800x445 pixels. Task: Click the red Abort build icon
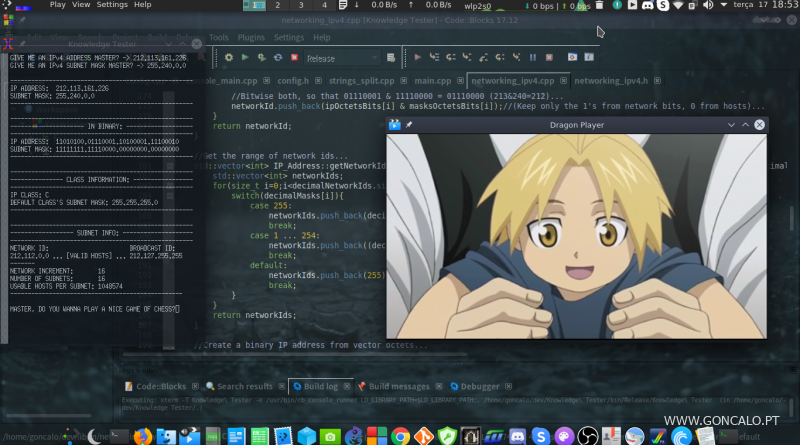(x=294, y=58)
